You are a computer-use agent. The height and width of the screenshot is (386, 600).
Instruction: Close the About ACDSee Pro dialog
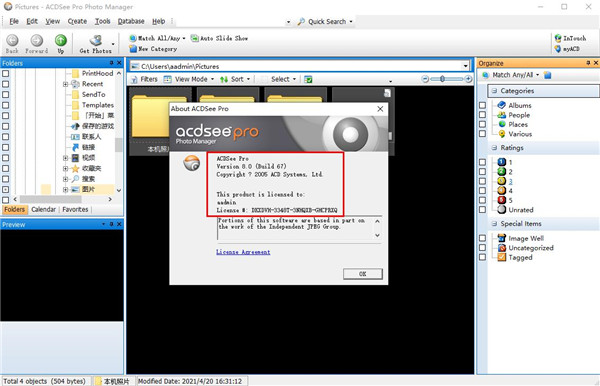point(380,109)
